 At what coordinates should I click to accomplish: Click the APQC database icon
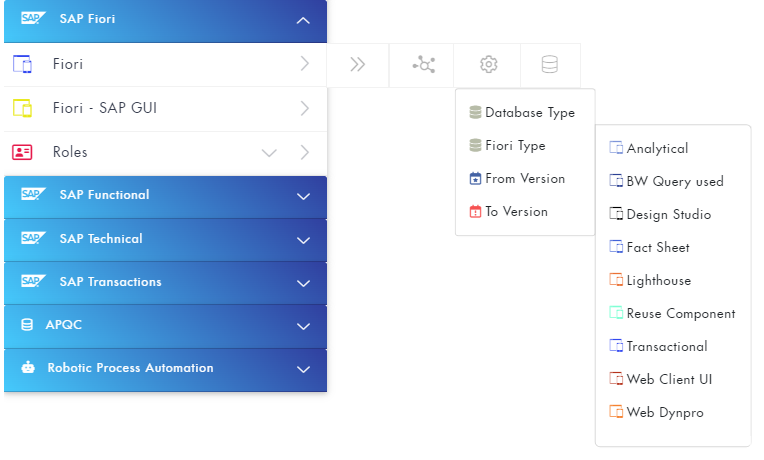point(27,325)
